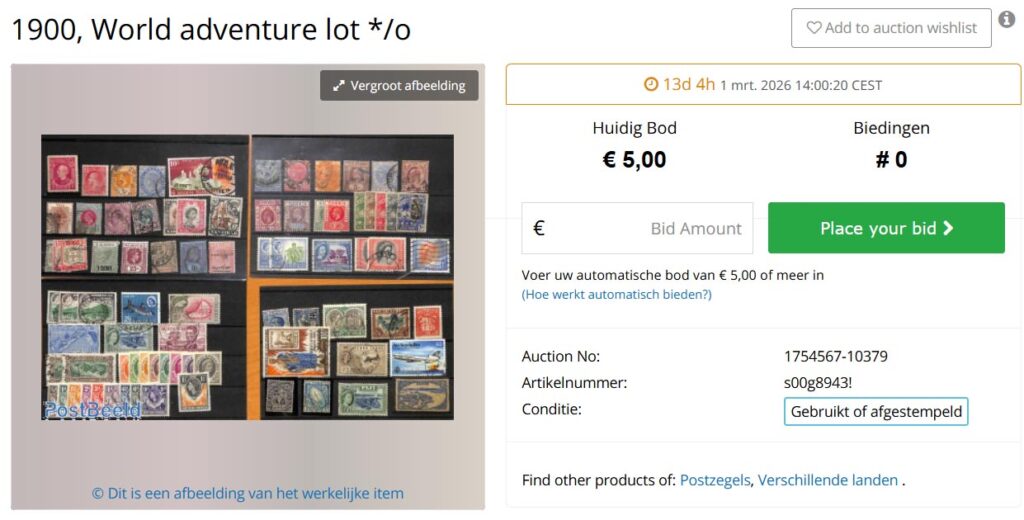Click the heart icon for auction wishlist
Viewport: 1024px width, 520px height.
814,28
